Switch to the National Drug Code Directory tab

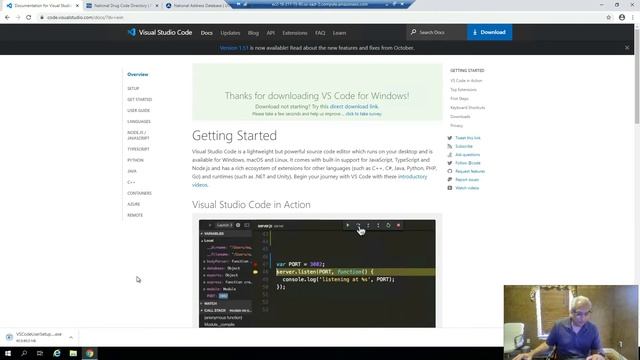click(x=122, y=6)
